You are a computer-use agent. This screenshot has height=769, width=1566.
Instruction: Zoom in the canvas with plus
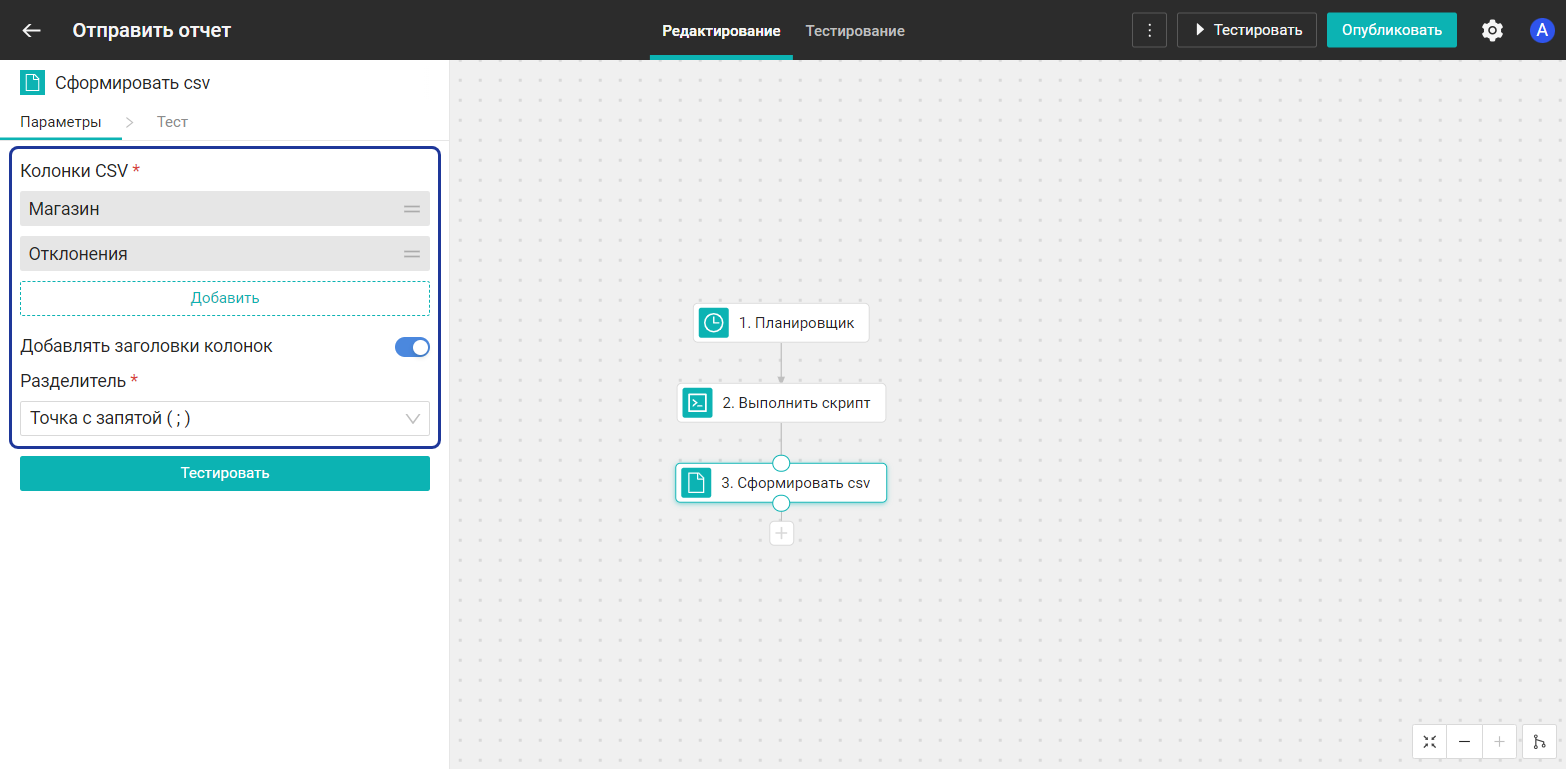point(1498,742)
